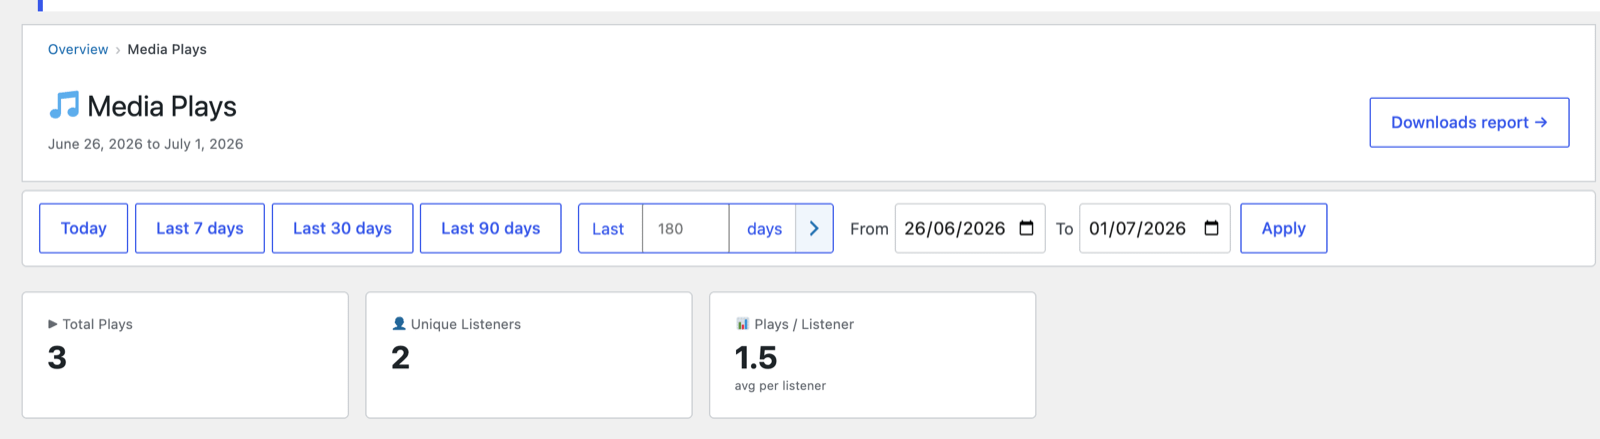
Task: Focus the custom days number field showing 180
Action: [x=686, y=228]
